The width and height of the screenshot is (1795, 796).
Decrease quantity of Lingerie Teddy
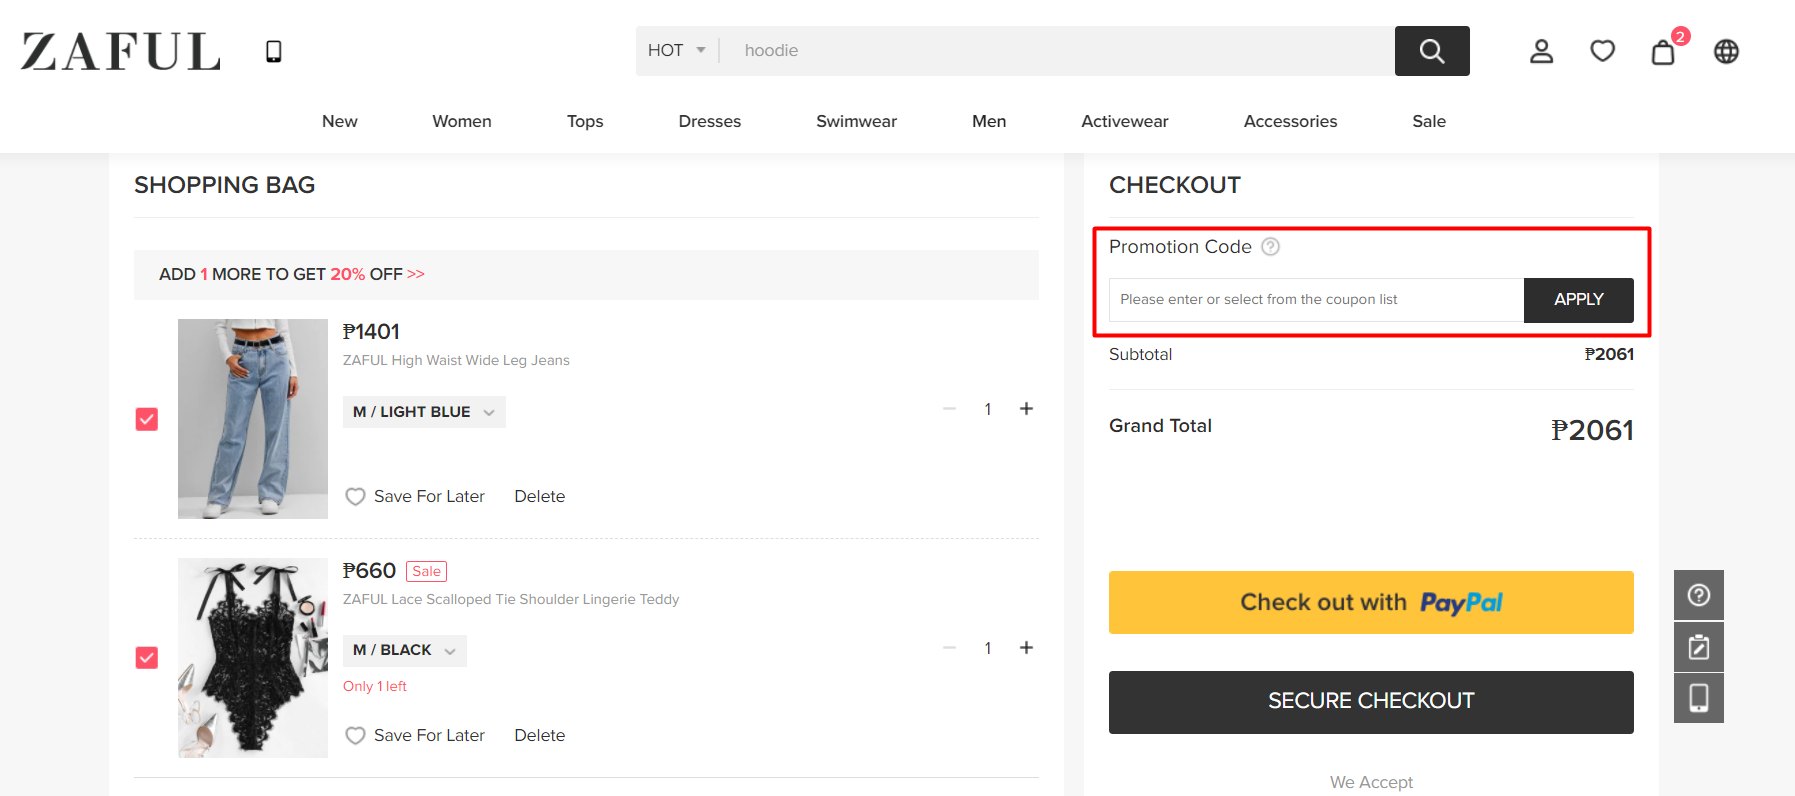click(950, 647)
